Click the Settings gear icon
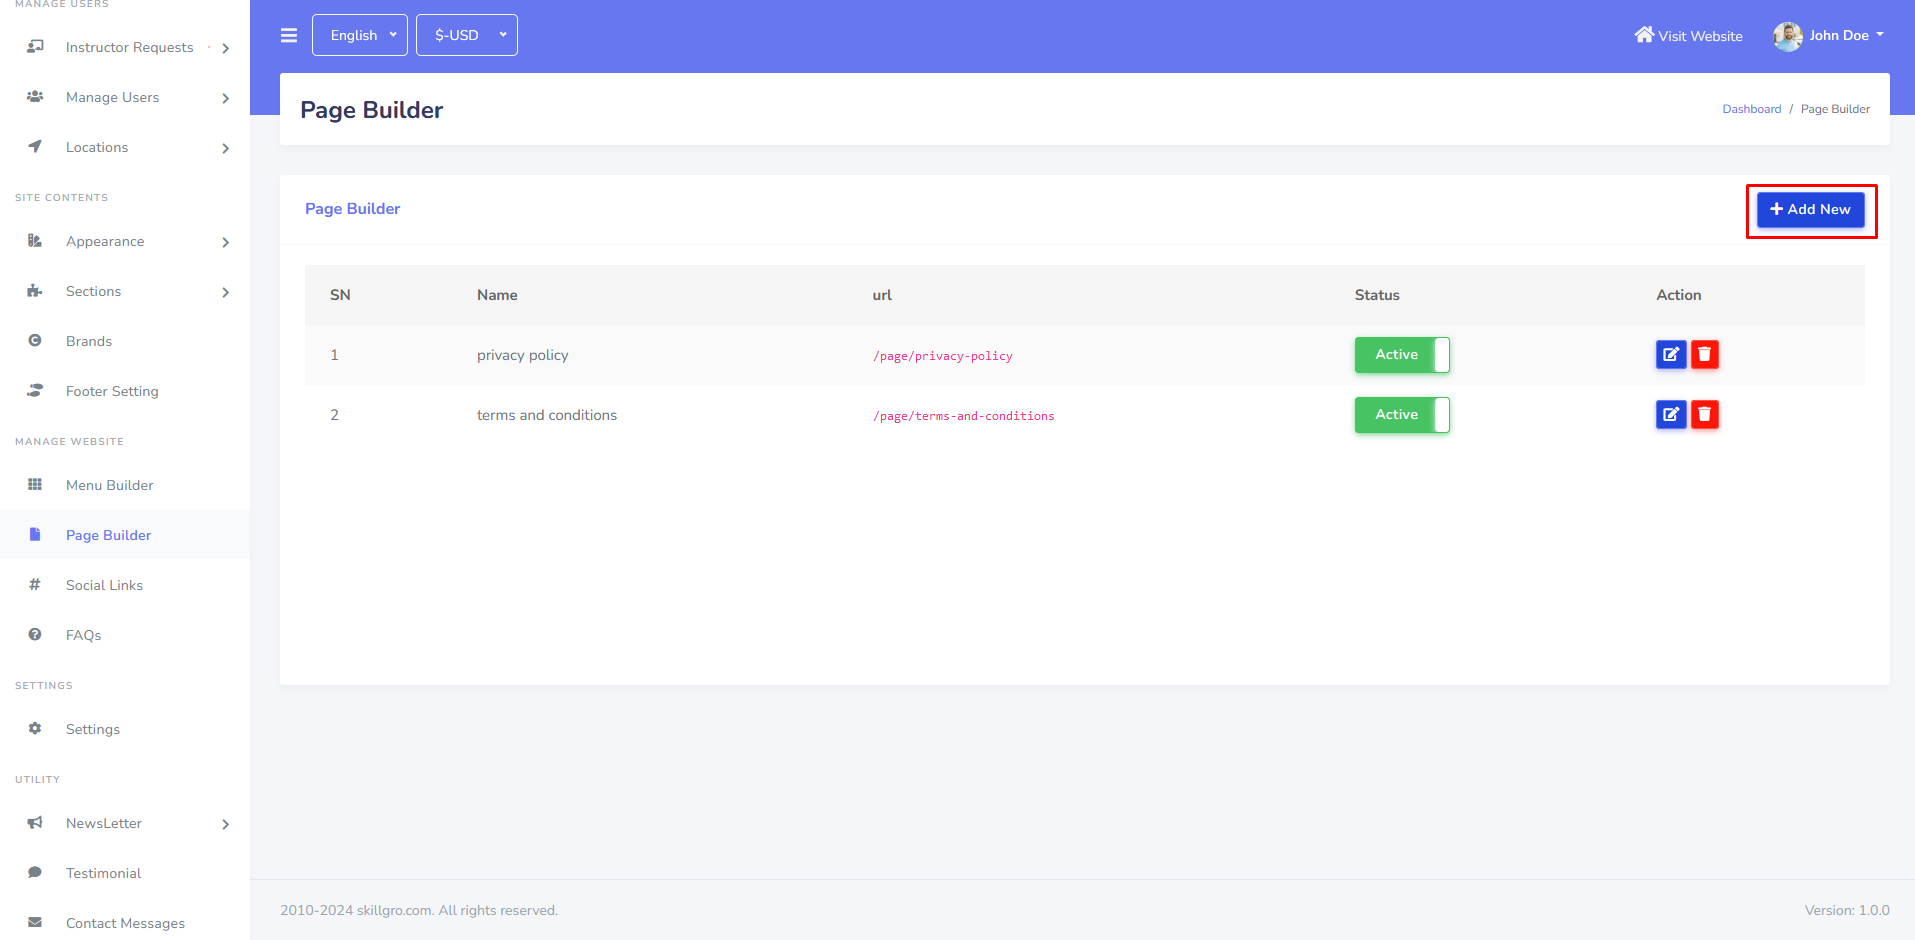This screenshot has width=1915, height=940. point(35,729)
